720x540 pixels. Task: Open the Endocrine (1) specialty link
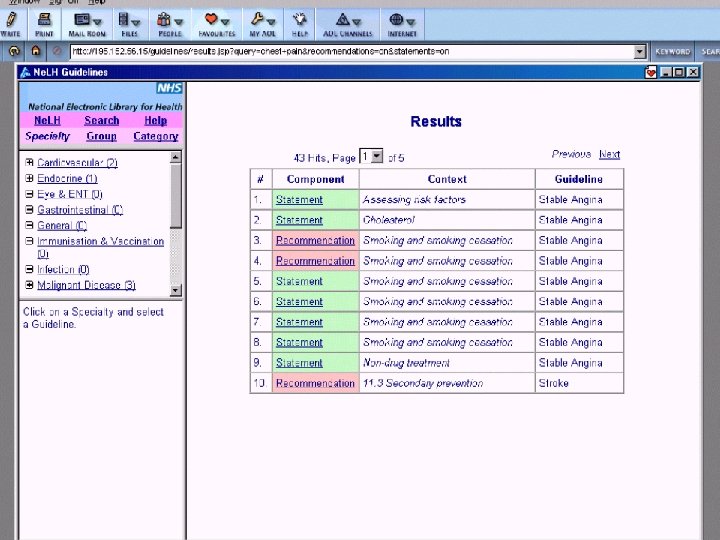point(68,178)
